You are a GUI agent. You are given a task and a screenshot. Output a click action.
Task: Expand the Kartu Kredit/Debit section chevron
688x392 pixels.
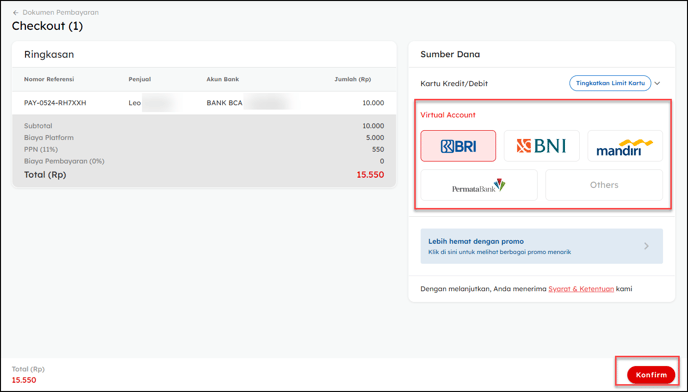pyautogui.click(x=657, y=83)
